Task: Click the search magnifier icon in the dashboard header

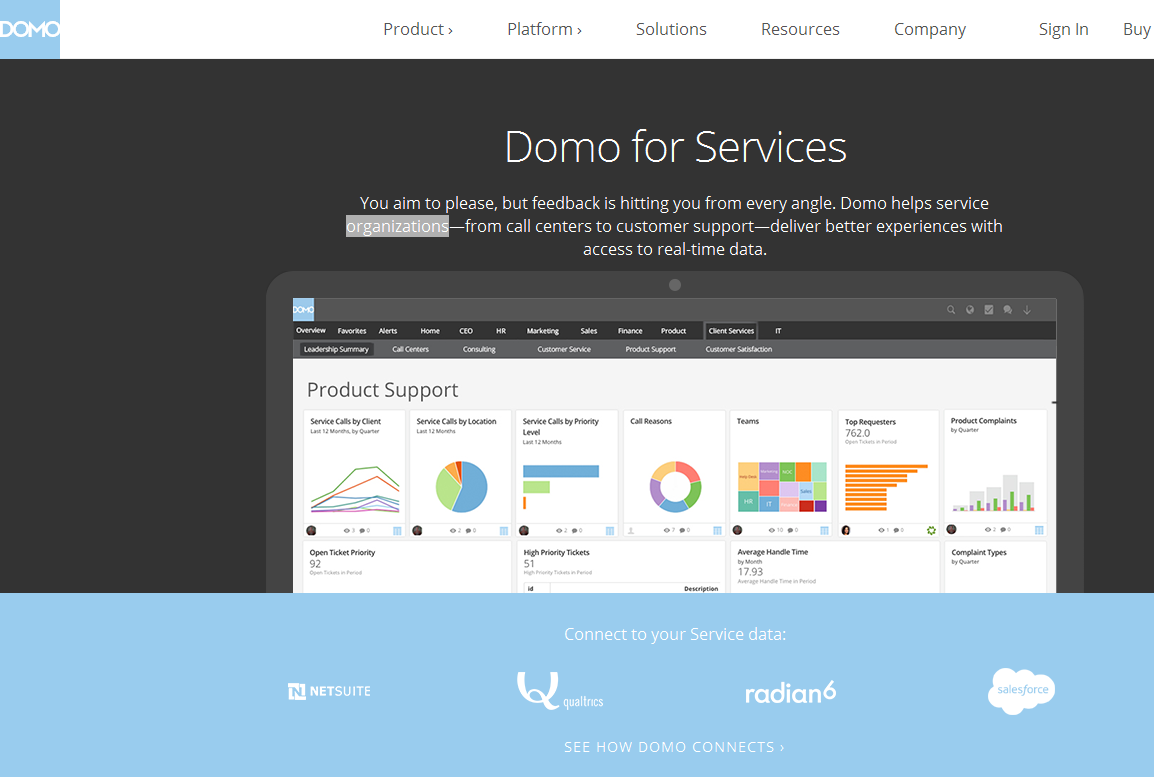Action: [951, 310]
